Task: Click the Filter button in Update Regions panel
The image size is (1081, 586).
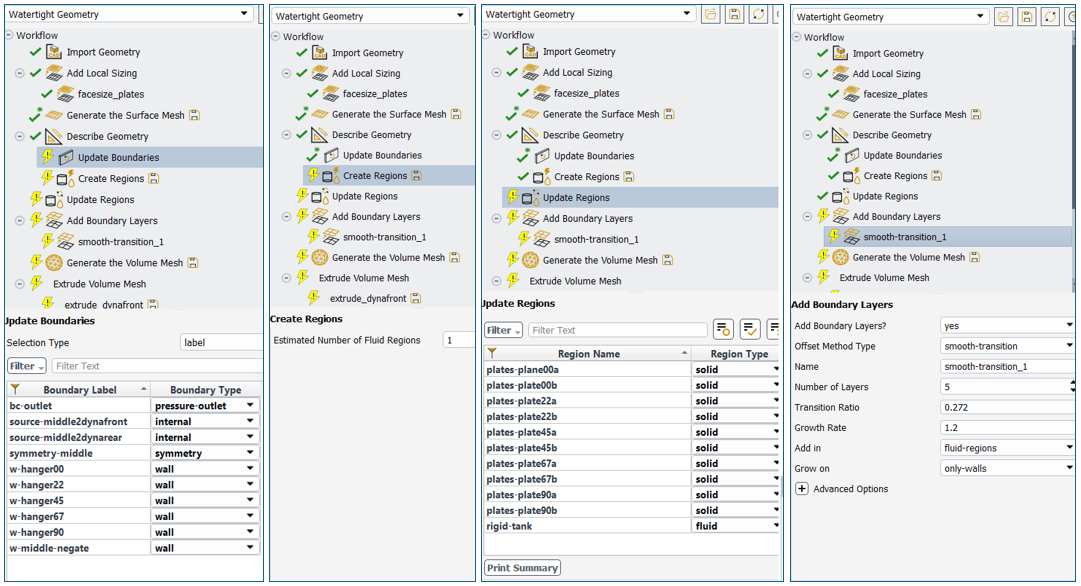Action: click(503, 330)
